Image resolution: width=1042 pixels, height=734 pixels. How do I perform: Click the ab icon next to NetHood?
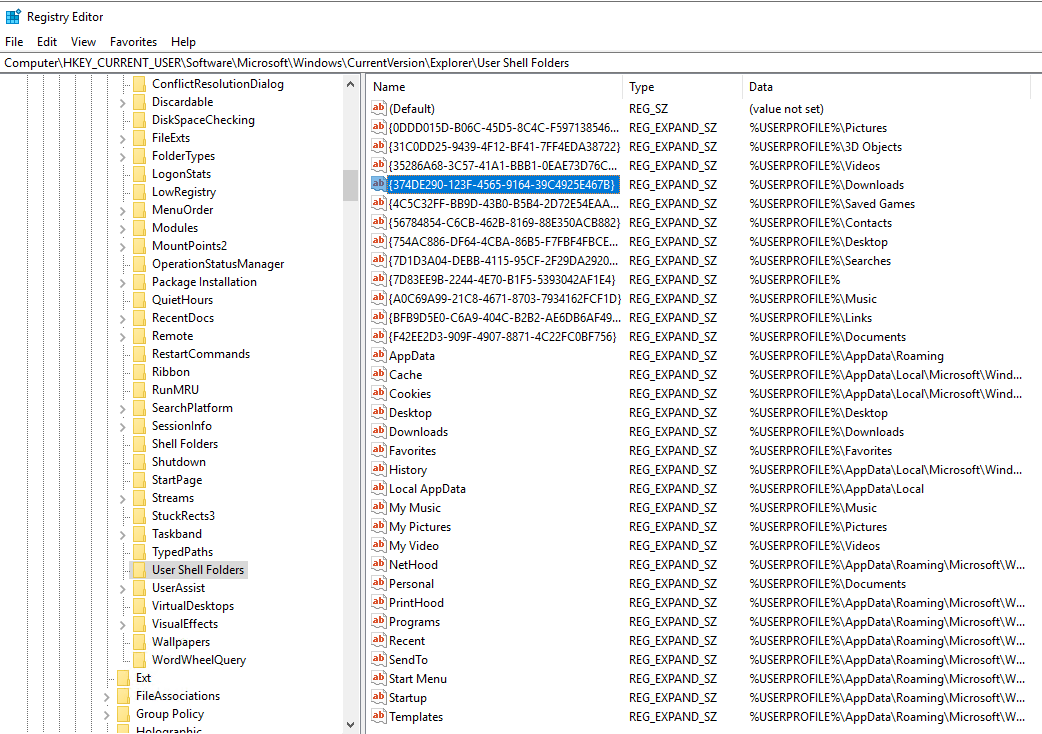pyautogui.click(x=378, y=564)
